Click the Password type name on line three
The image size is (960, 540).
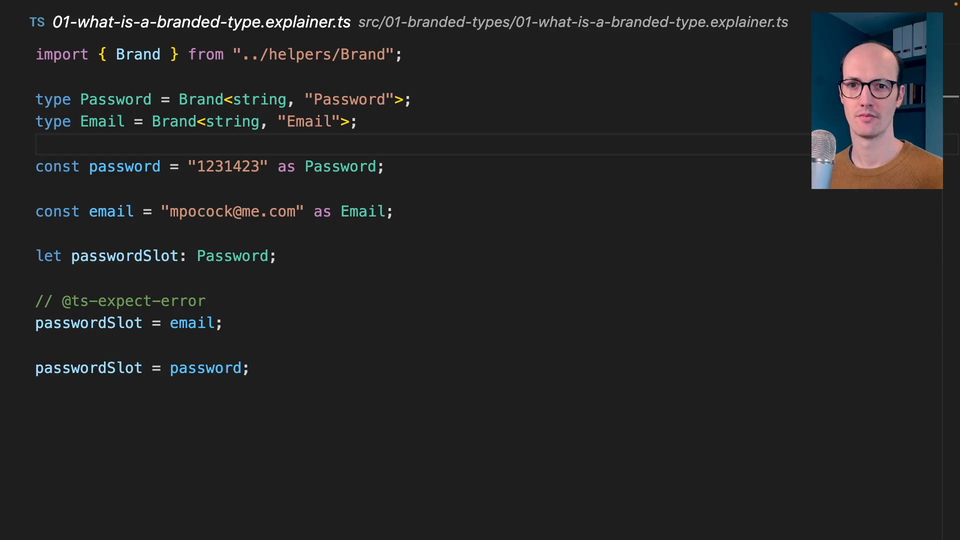116,99
